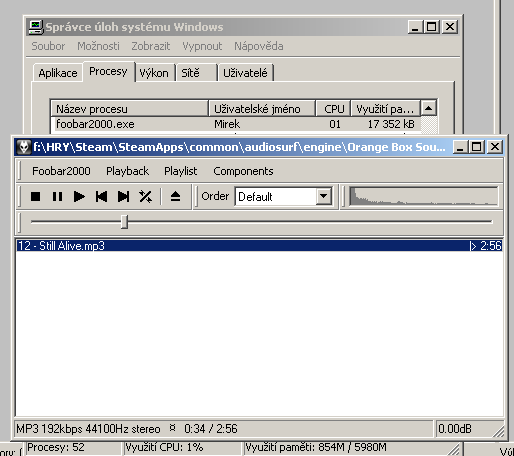This screenshot has width=514, height=456.
Task: Click the Order combo box showing Default
Action: coord(283,196)
